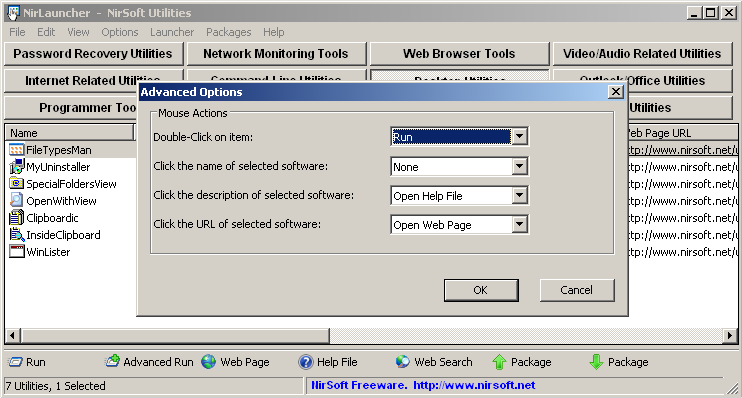Select Clipboardic list entry name
The height and width of the screenshot is (398, 742).
click(52, 218)
